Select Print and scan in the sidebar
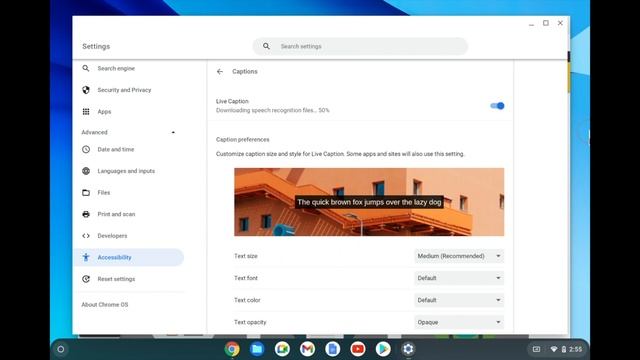 128,214
